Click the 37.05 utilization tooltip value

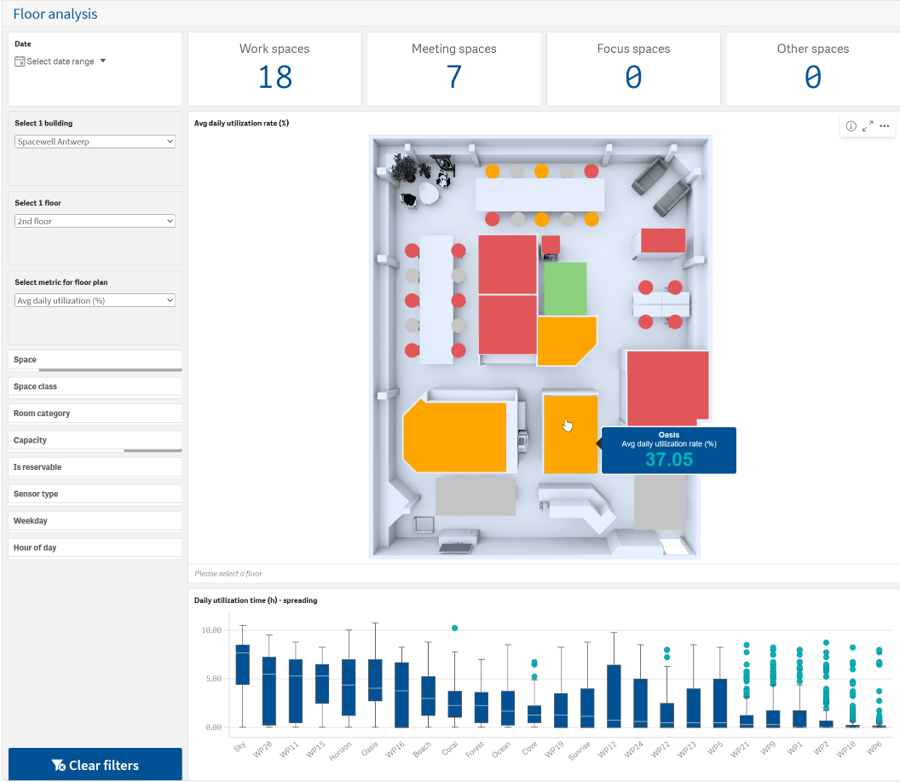coord(669,459)
